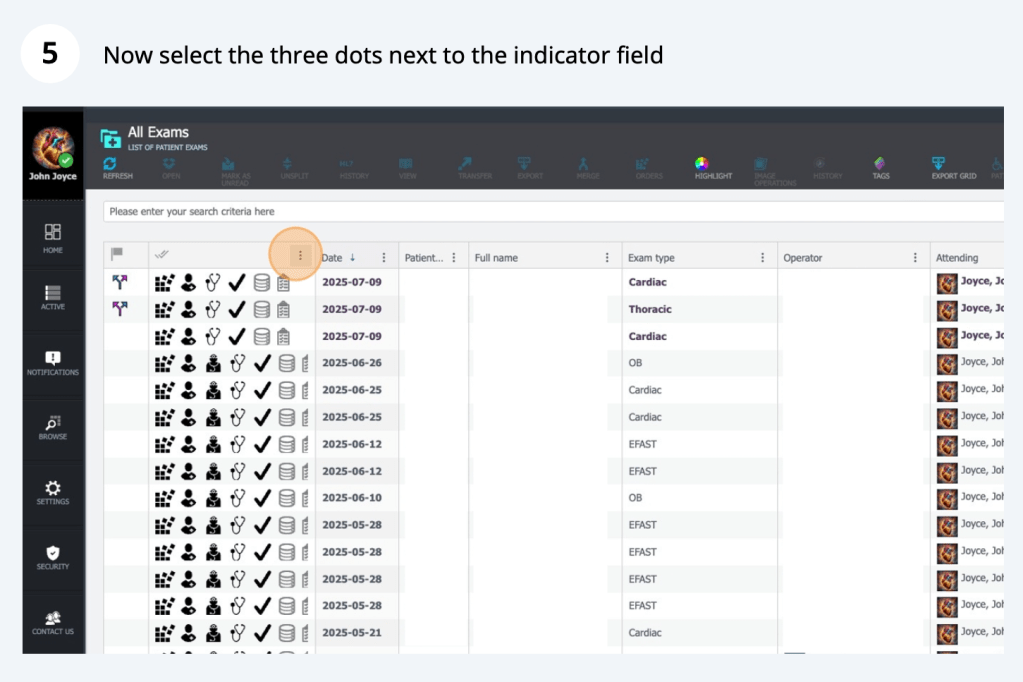Open Notifications in the sidebar
Viewport: 1023px width, 682px height.
[53, 363]
